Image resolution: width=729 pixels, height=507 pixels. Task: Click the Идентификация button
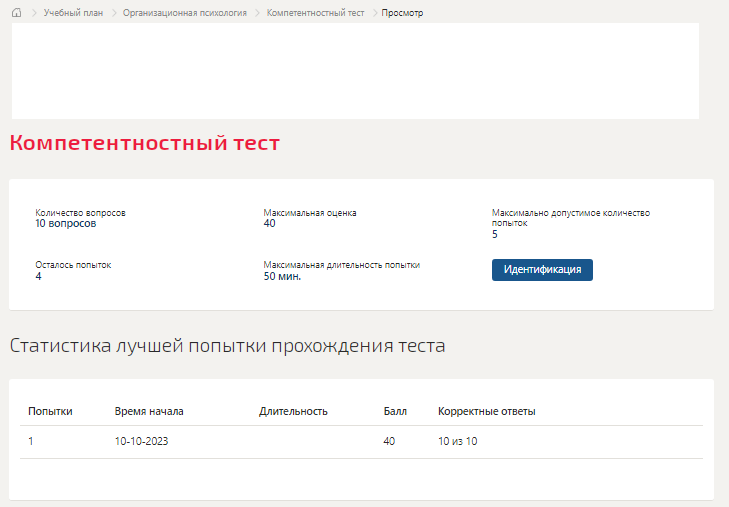(542, 270)
